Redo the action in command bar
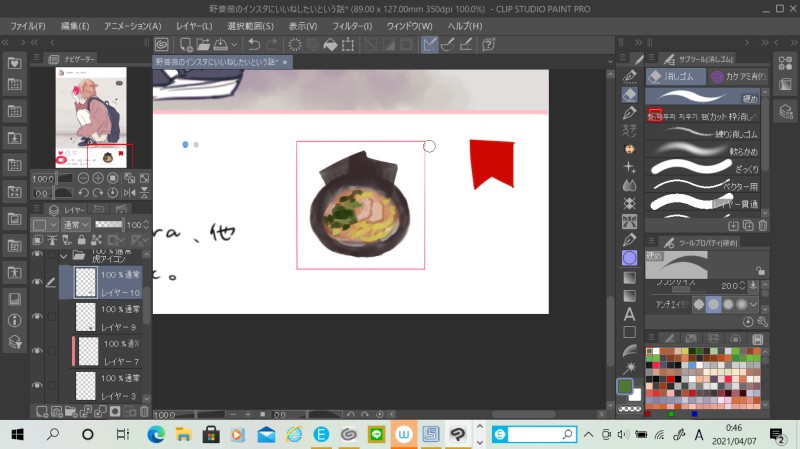The image size is (800, 449). tap(271, 45)
